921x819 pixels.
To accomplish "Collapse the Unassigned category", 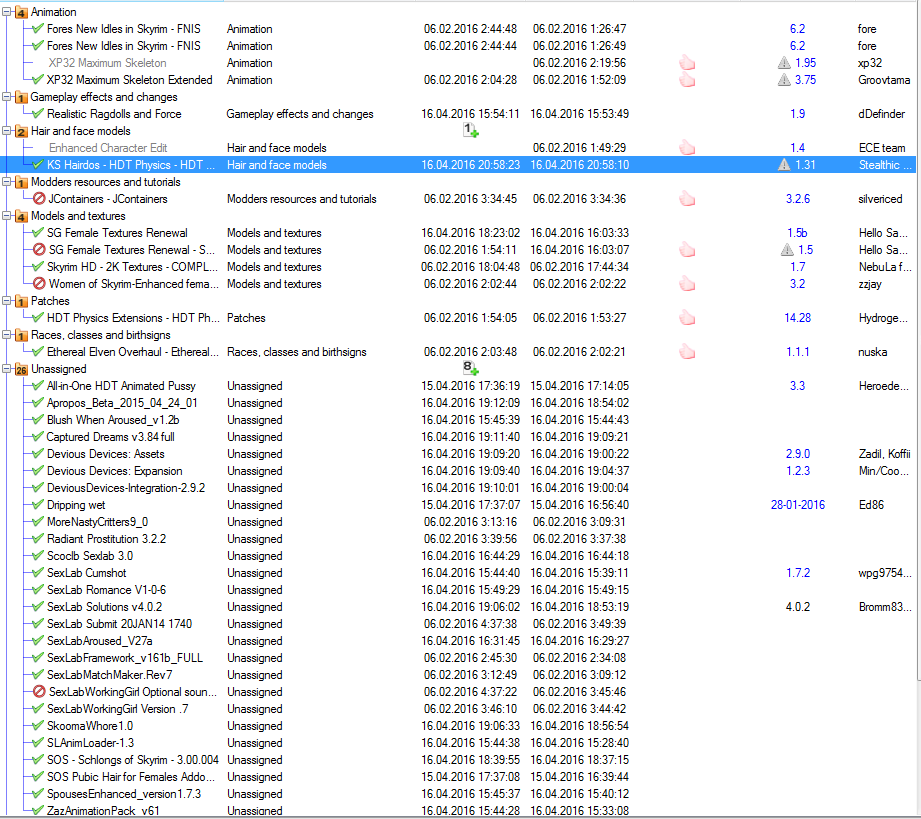I will point(6,369).
